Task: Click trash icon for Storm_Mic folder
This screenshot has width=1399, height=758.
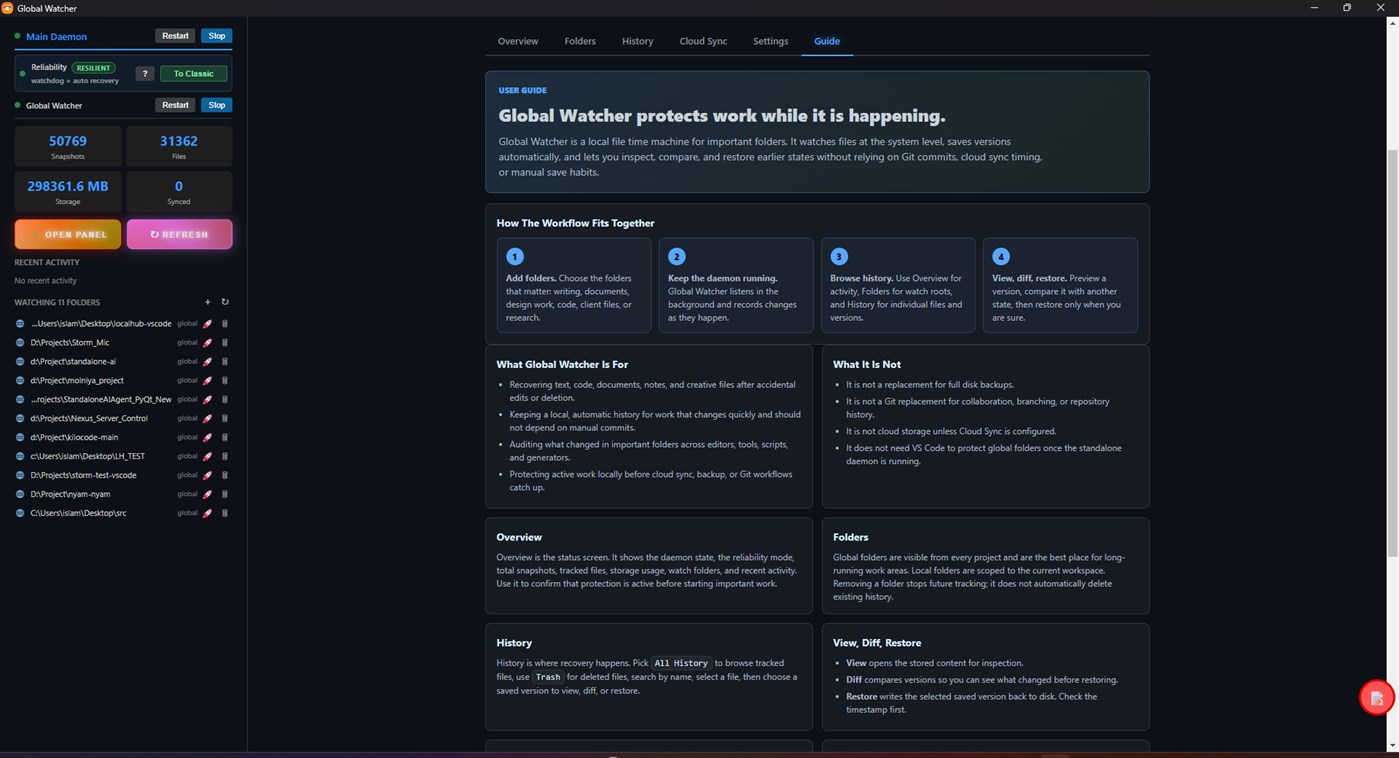Action: pos(225,343)
